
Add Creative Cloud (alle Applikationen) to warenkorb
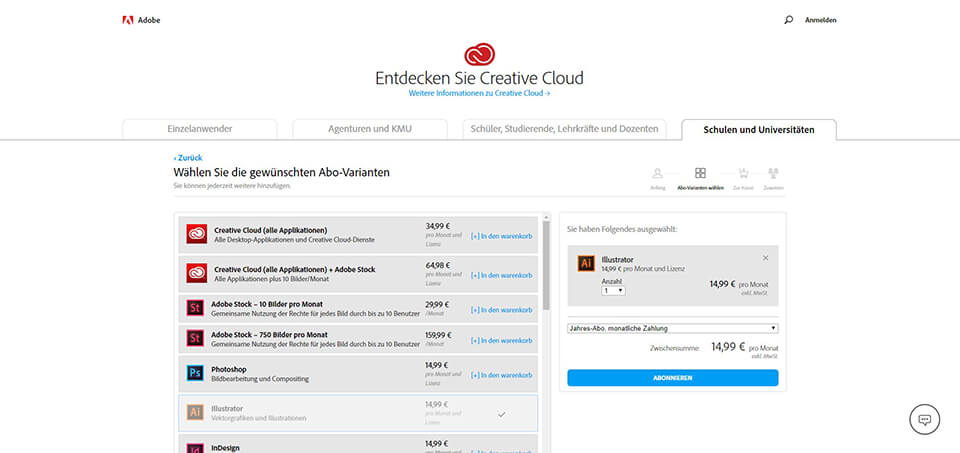pyautogui.click(x=501, y=236)
